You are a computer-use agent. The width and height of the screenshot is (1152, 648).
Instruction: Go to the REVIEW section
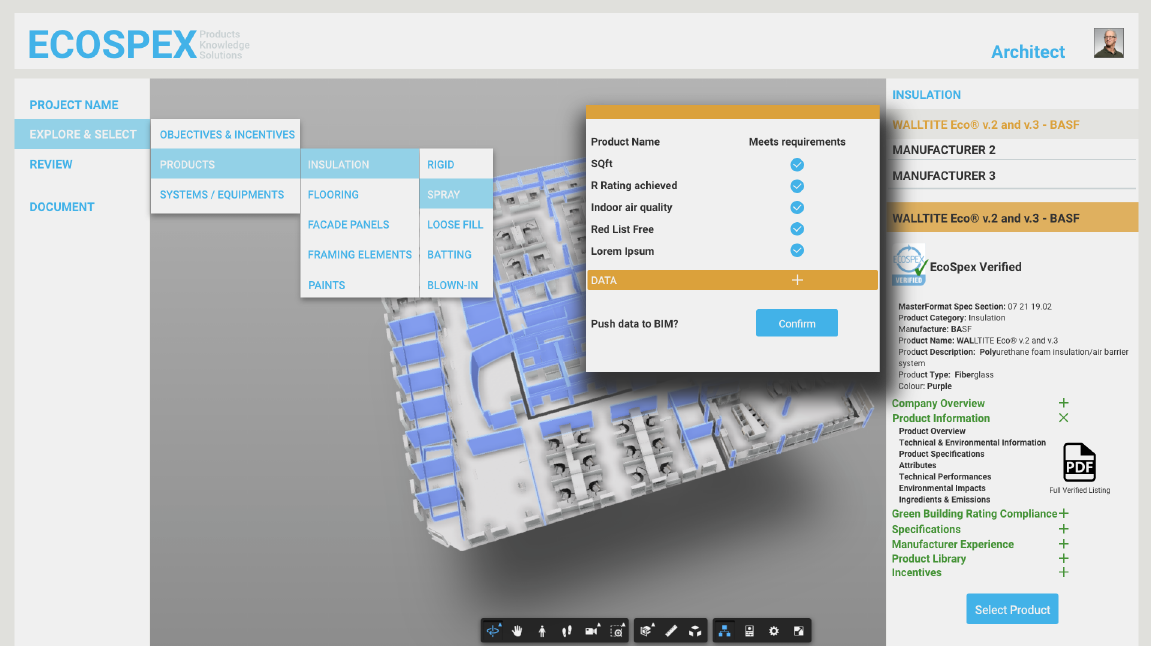click(51, 165)
